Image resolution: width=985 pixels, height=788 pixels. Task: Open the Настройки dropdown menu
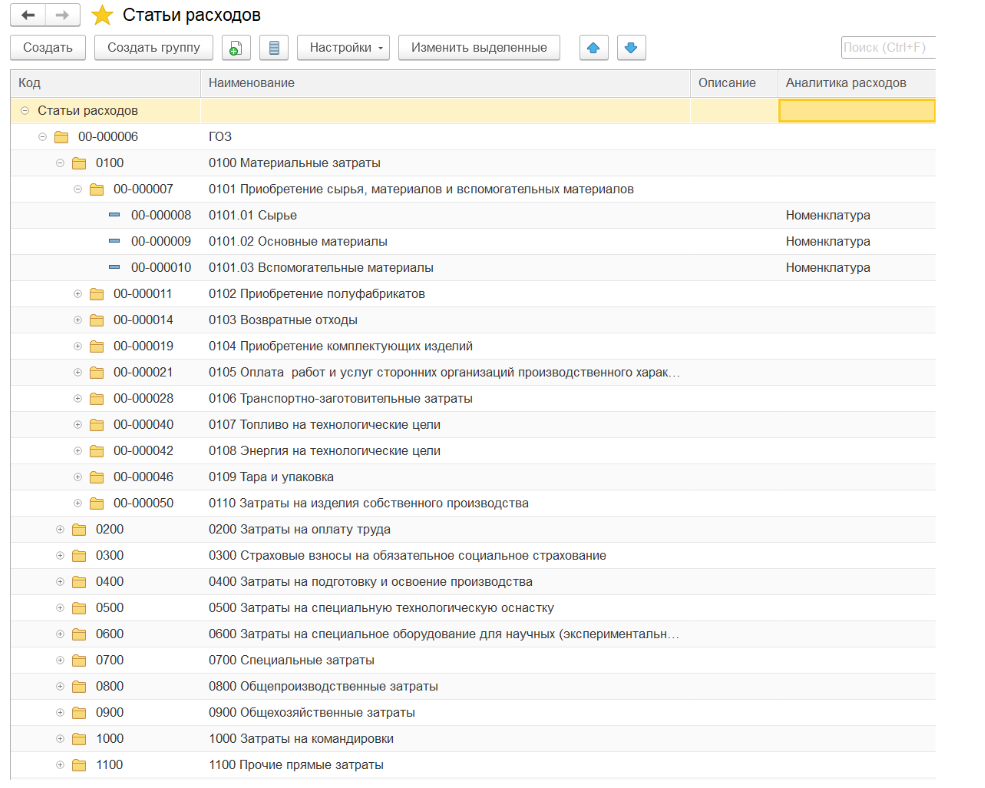tap(347, 48)
